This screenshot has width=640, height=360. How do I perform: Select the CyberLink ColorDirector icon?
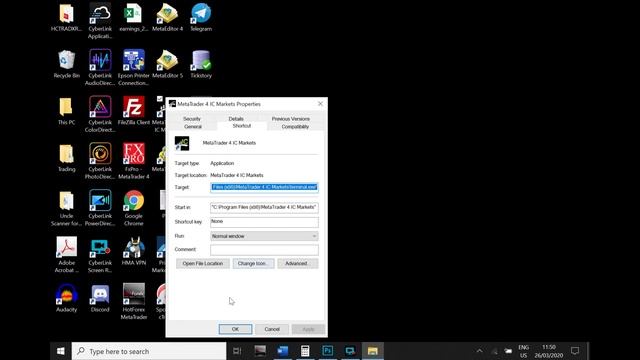[100, 114]
